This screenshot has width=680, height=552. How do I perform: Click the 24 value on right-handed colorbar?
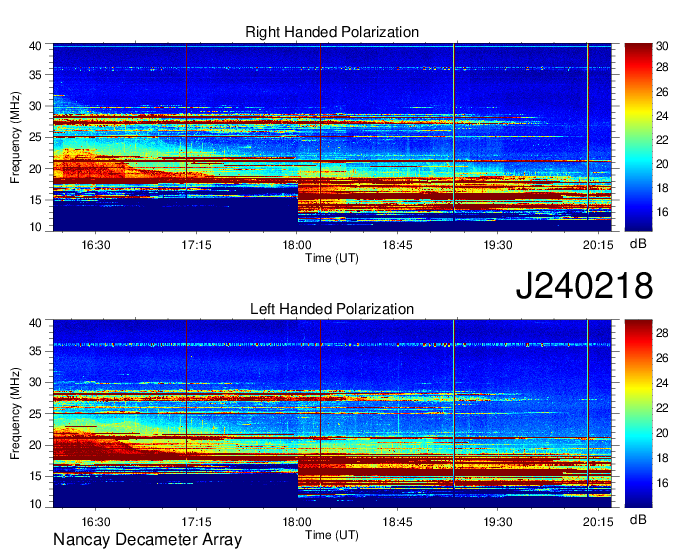662,116
